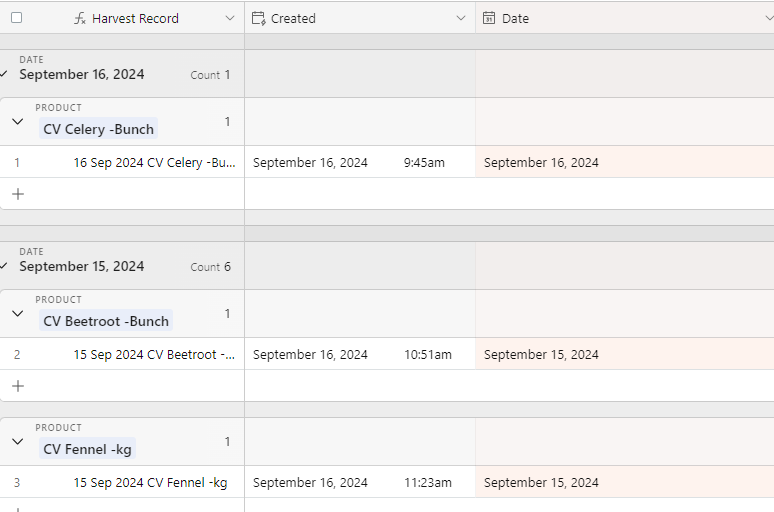Tick the select-all checkbox in header
774x512 pixels.
(16, 18)
